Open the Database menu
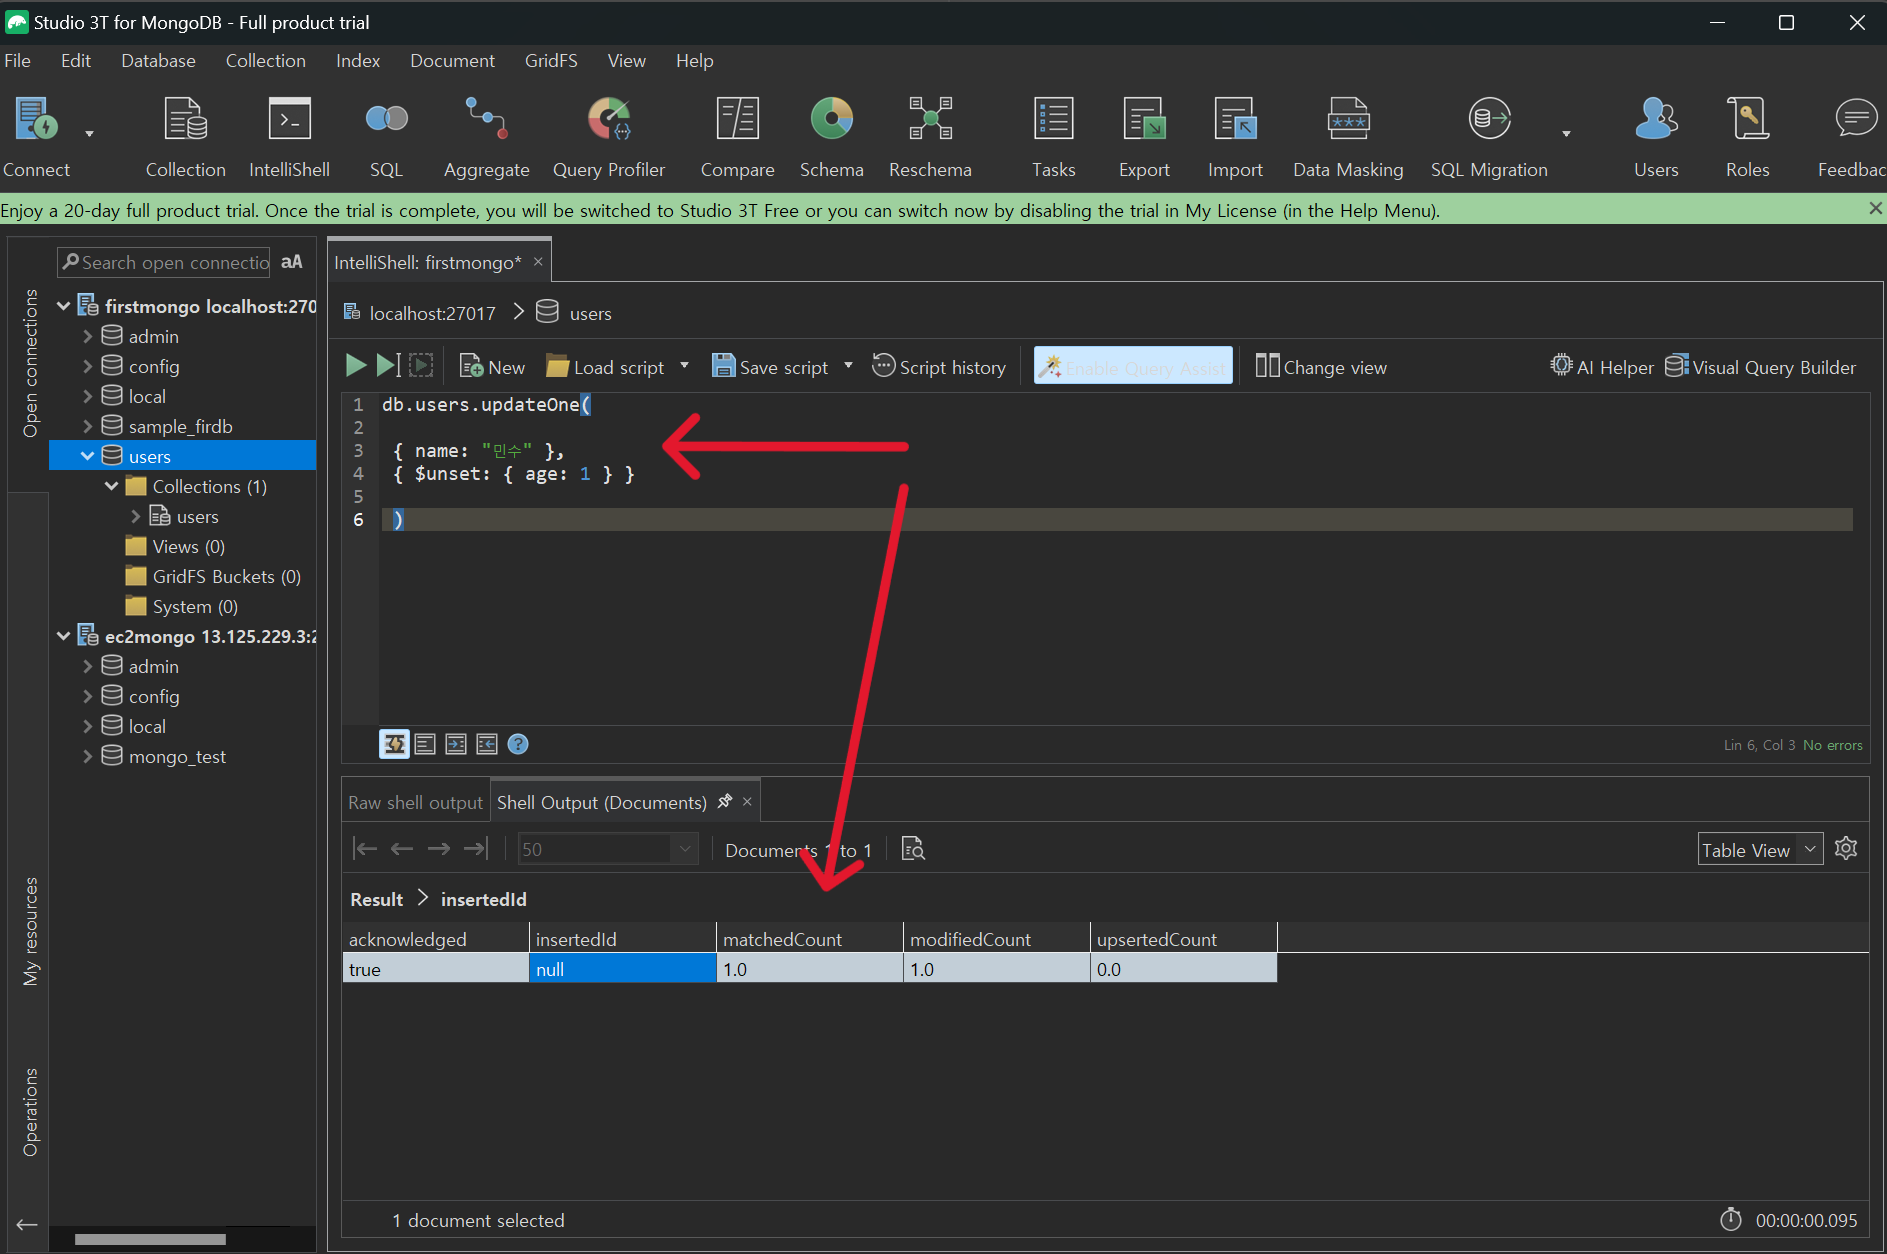This screenshot has height=1254, width=1887. click(x=158, y=61)
